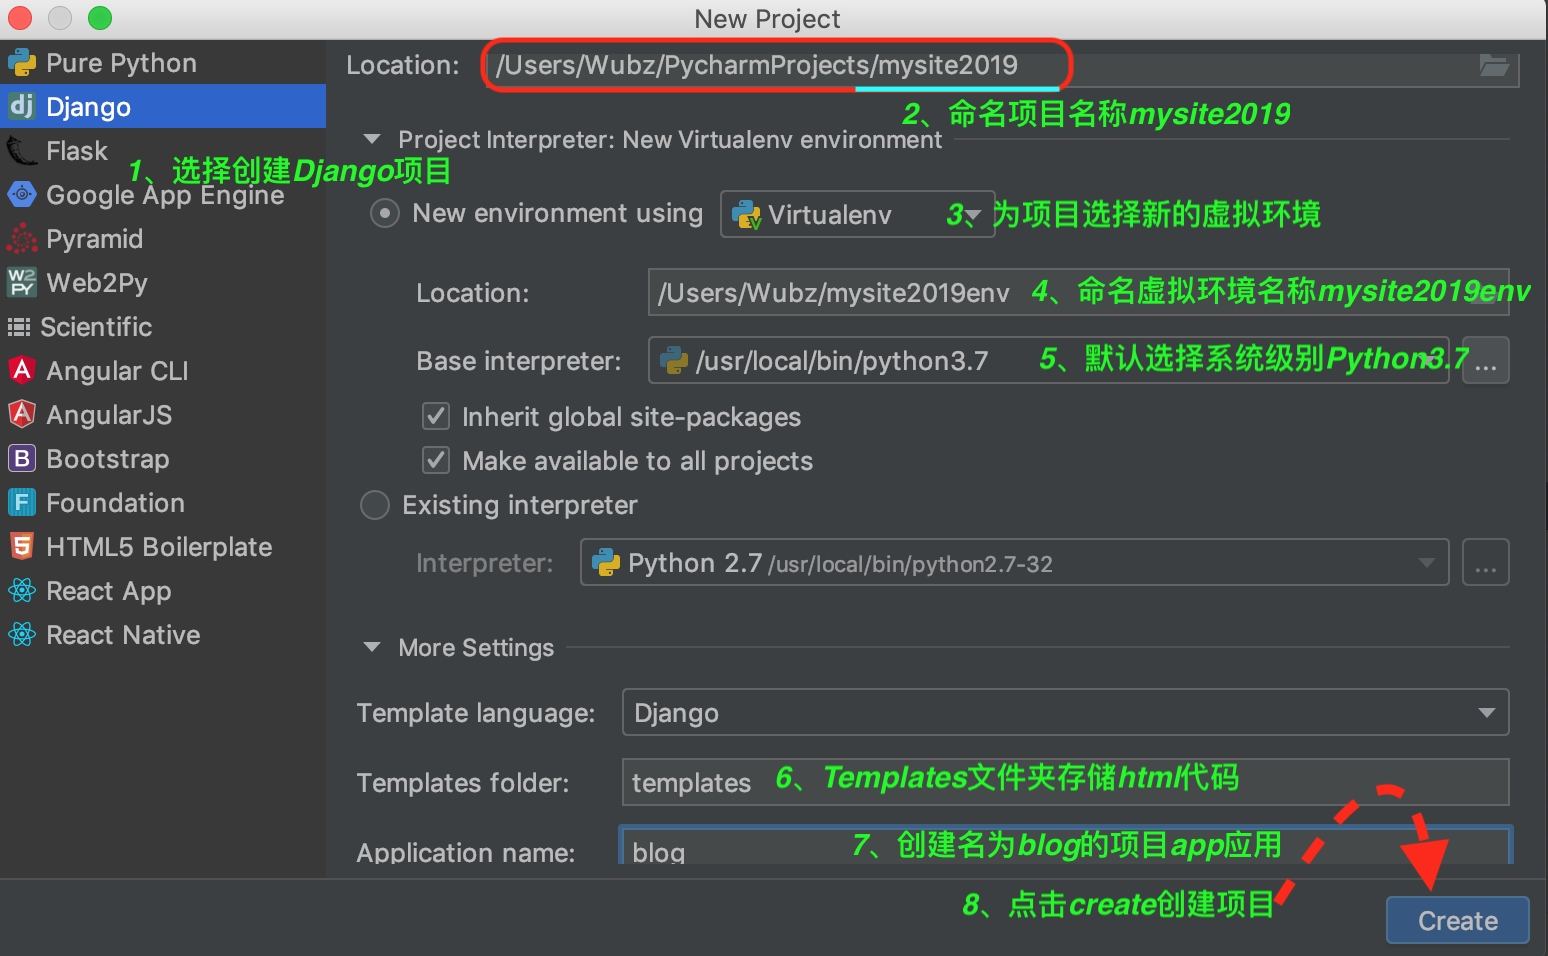
Task: Select Google App Engine project type
Action: pyautogui.click(x=163, y=195)
